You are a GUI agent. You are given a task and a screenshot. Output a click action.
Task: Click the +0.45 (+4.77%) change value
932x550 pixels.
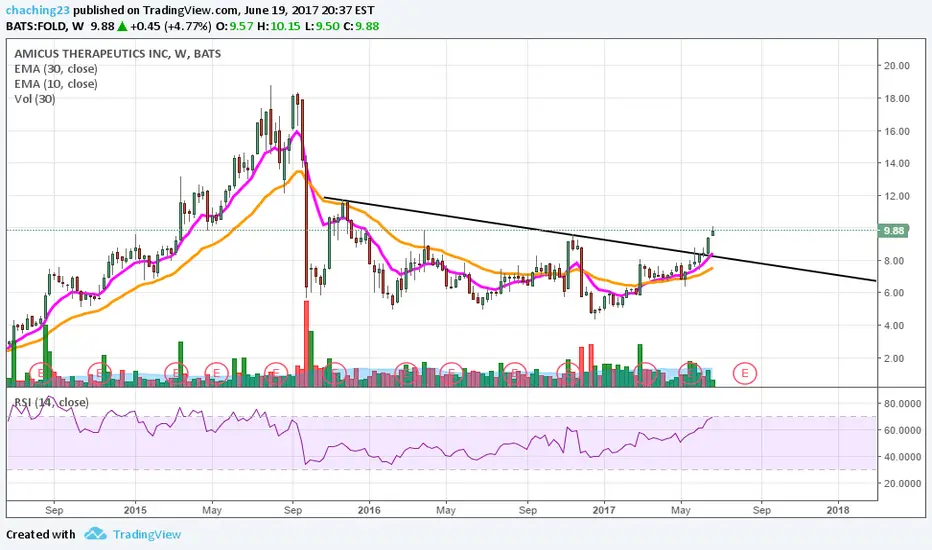click(171, 26)
